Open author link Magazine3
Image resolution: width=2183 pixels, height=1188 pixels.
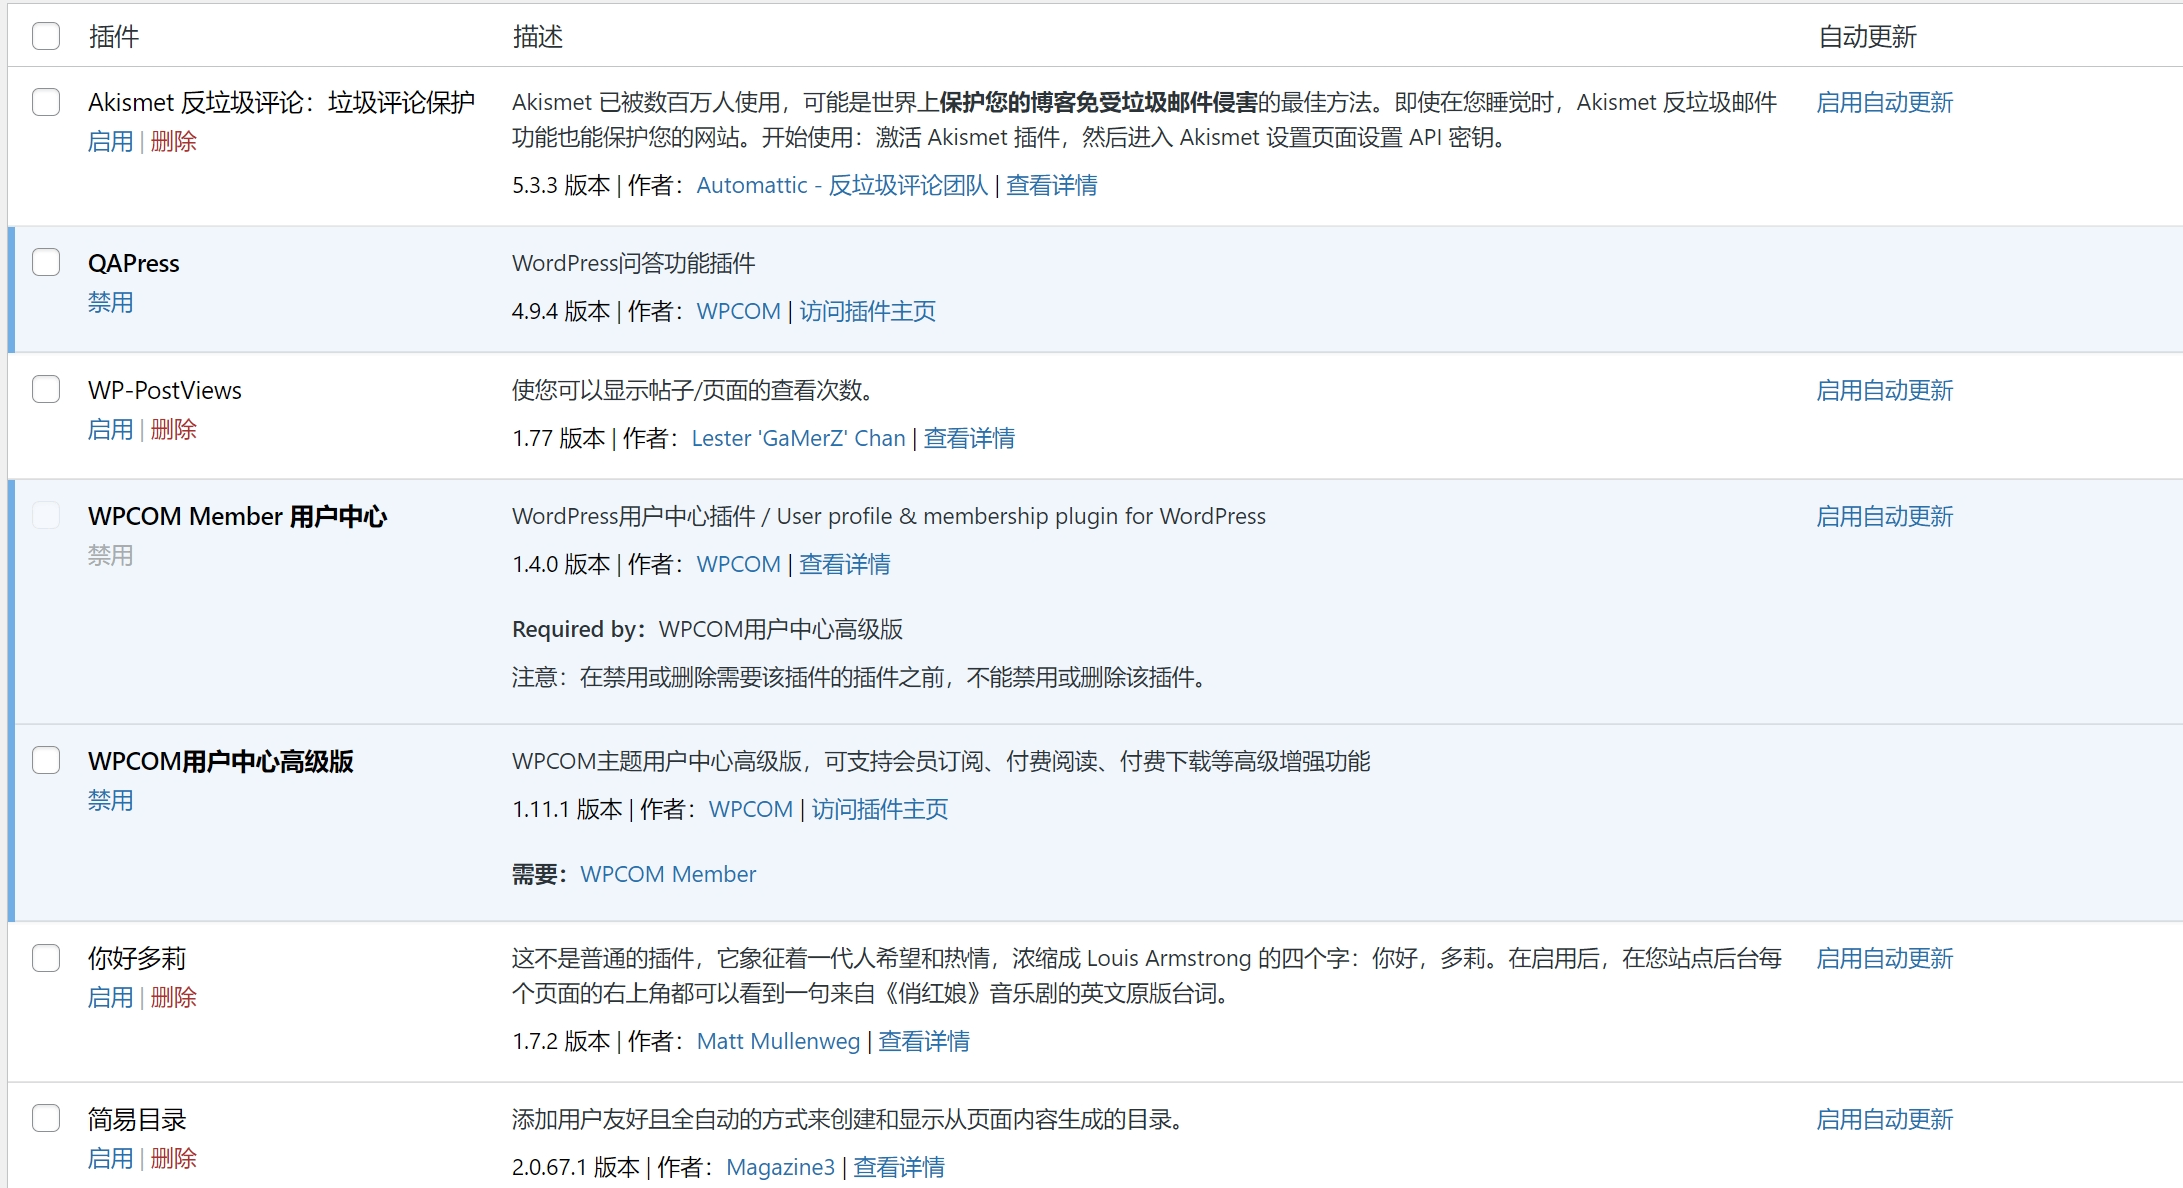780,1167
